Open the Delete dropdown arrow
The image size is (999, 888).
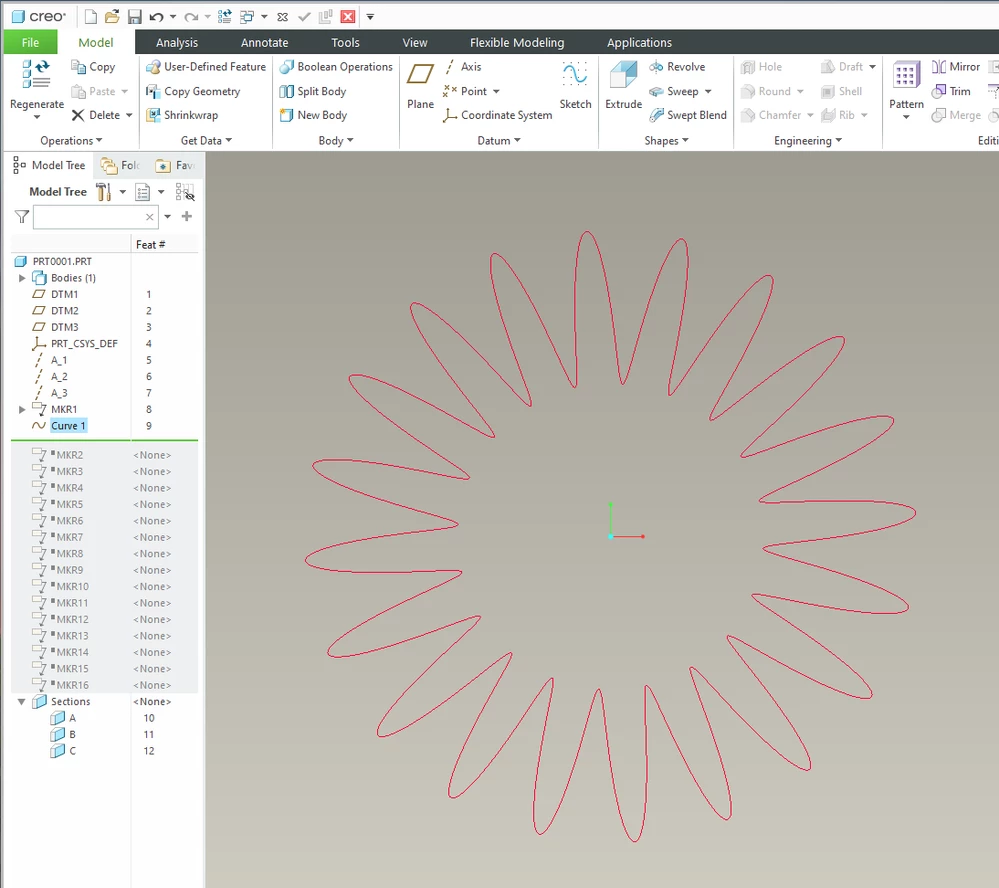pyautogui.click(x=129, y=115)
